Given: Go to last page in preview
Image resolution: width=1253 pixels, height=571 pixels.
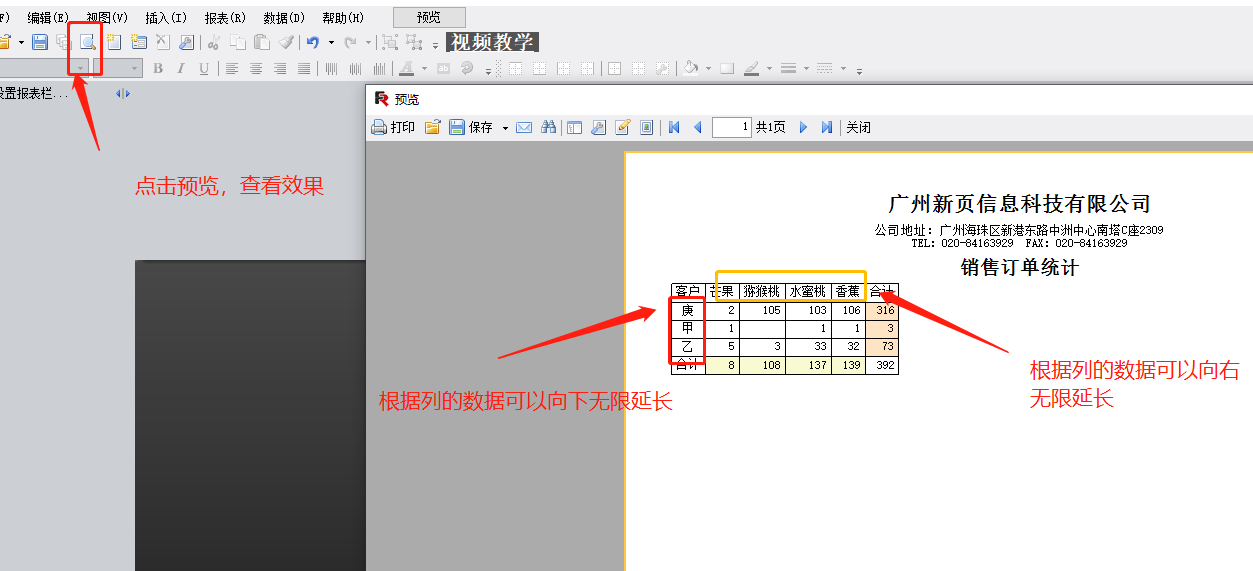Looking at the screenshot, I should pos(826,127).
